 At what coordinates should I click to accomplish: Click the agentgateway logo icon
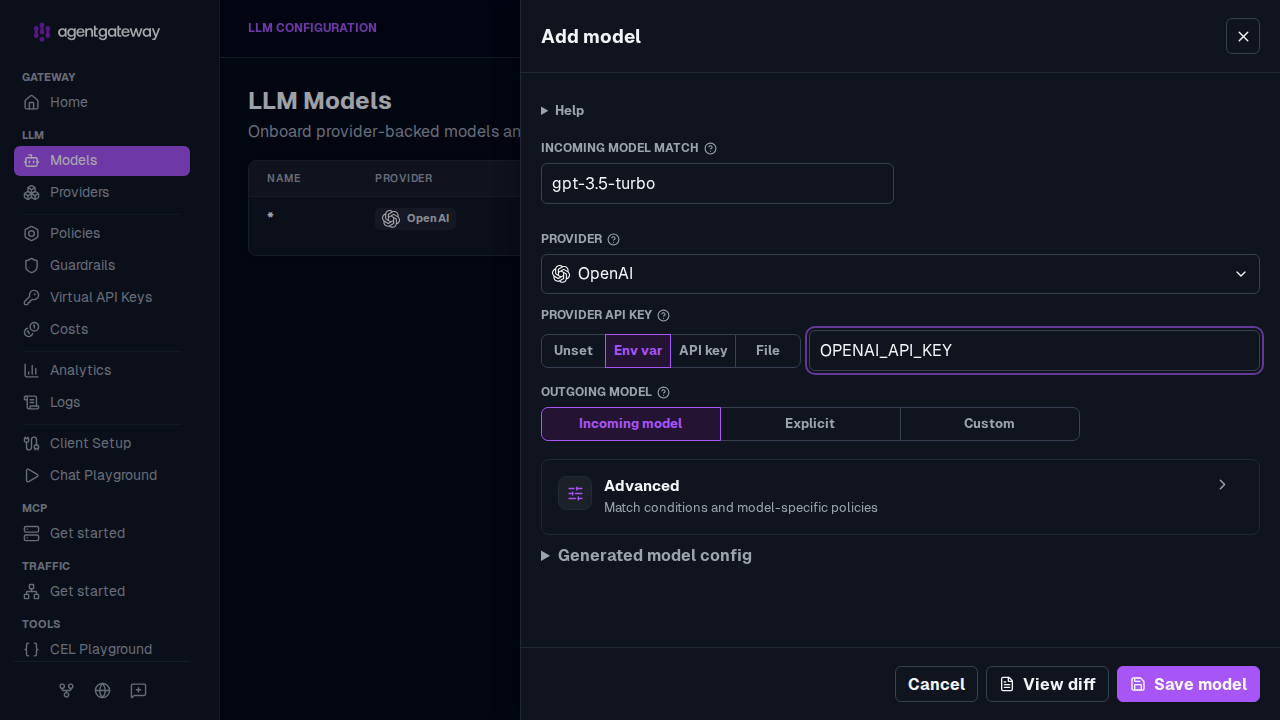coord(41,32)
